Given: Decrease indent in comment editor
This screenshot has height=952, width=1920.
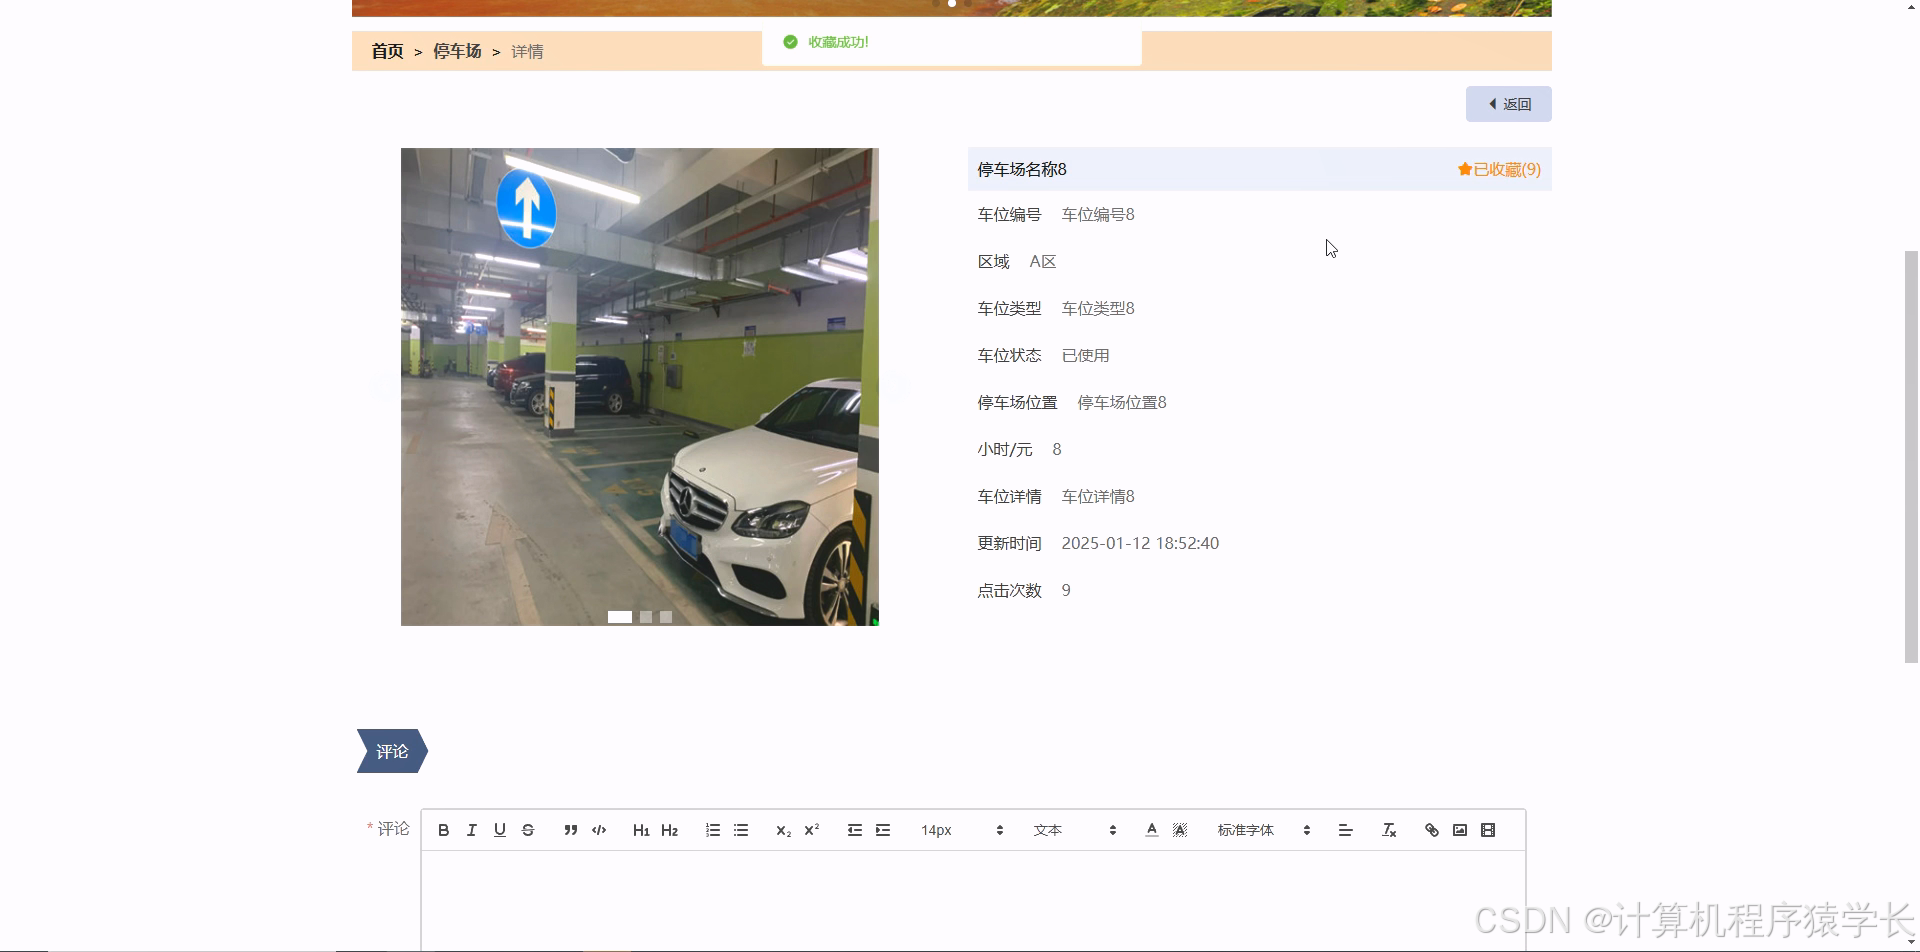Looking at the screenshot, I should [855, 830].
